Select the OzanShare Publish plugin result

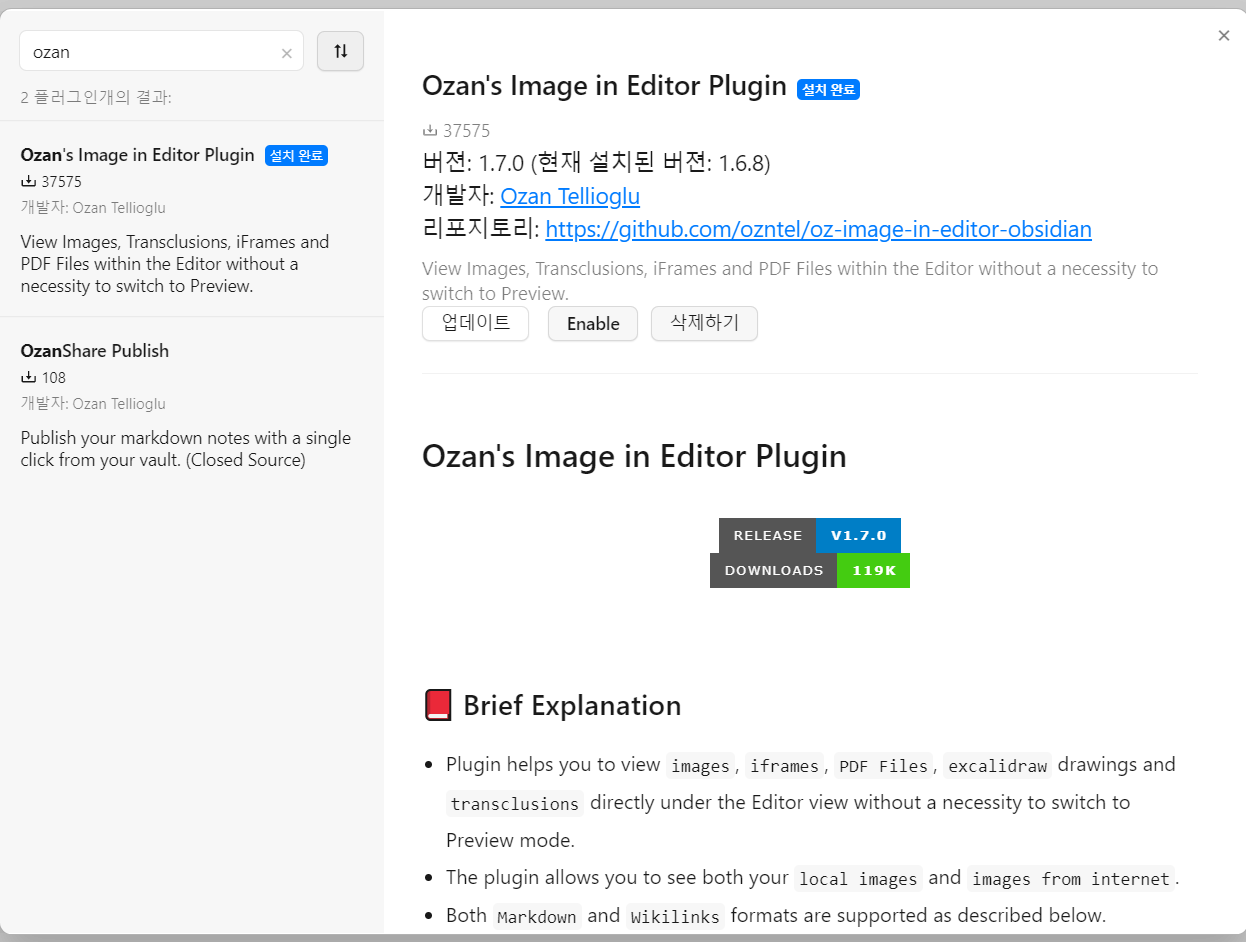[192, 404]
